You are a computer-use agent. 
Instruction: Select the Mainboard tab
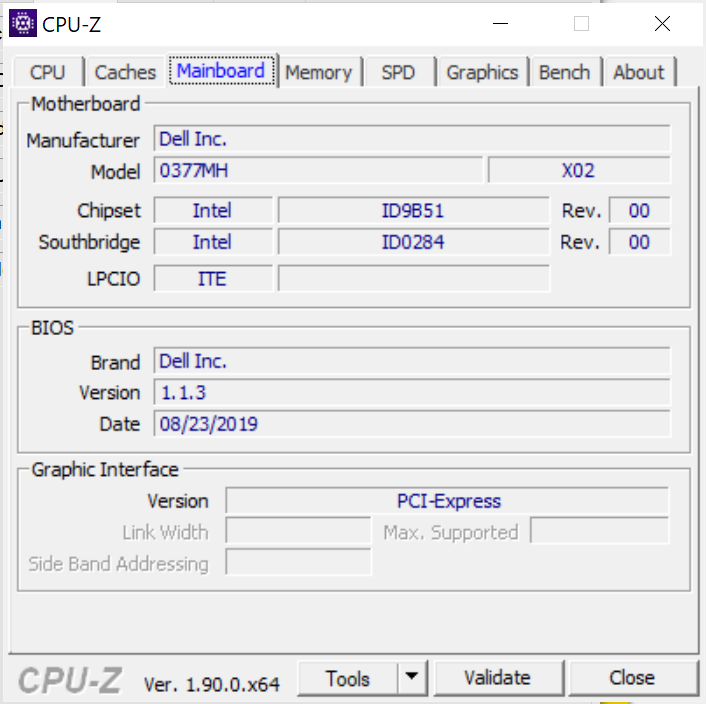click(x=222, y=71)
